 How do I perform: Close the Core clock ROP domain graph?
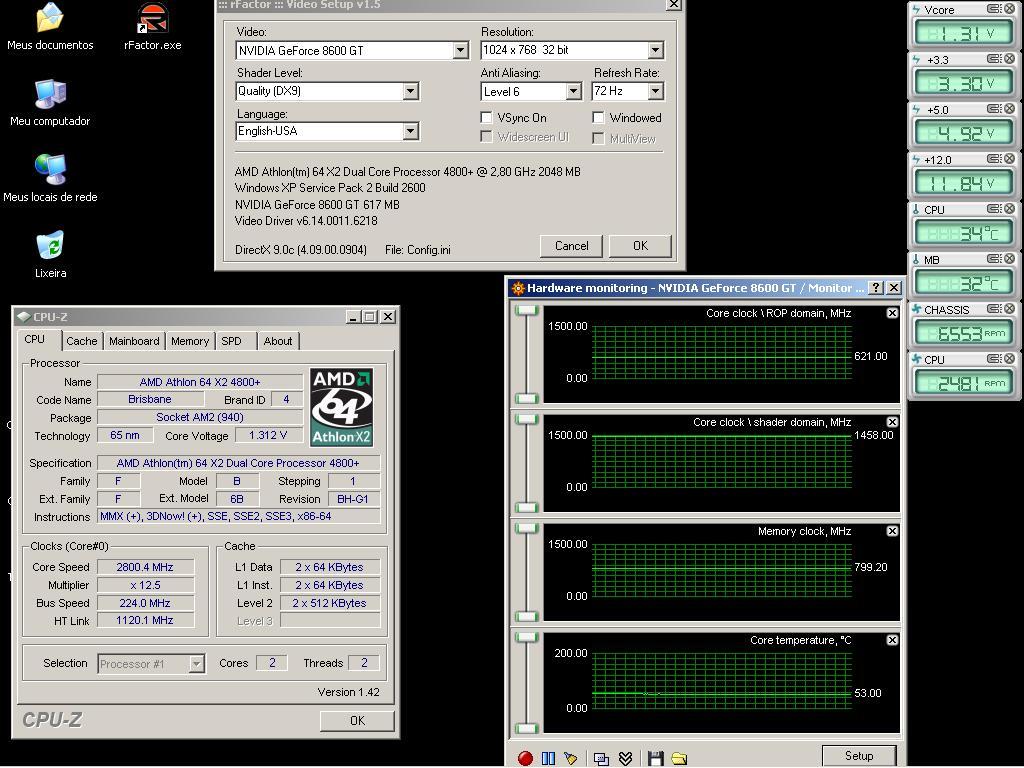[892, 313]
